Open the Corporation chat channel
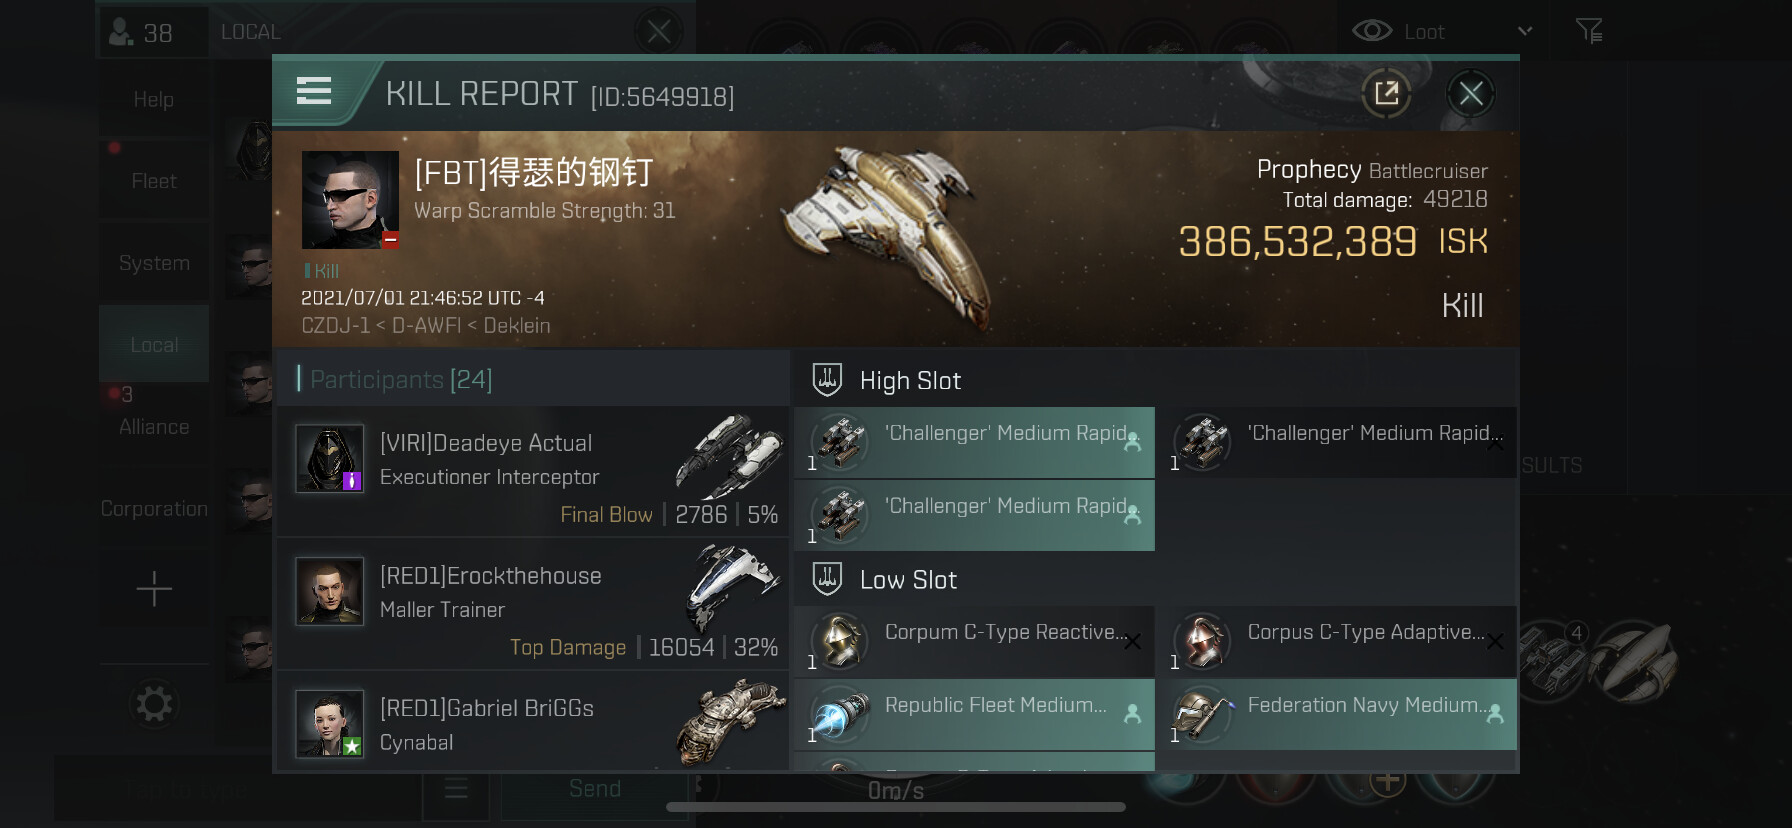This screenshot has height=828, width=1792. click(x=154, y=509)
